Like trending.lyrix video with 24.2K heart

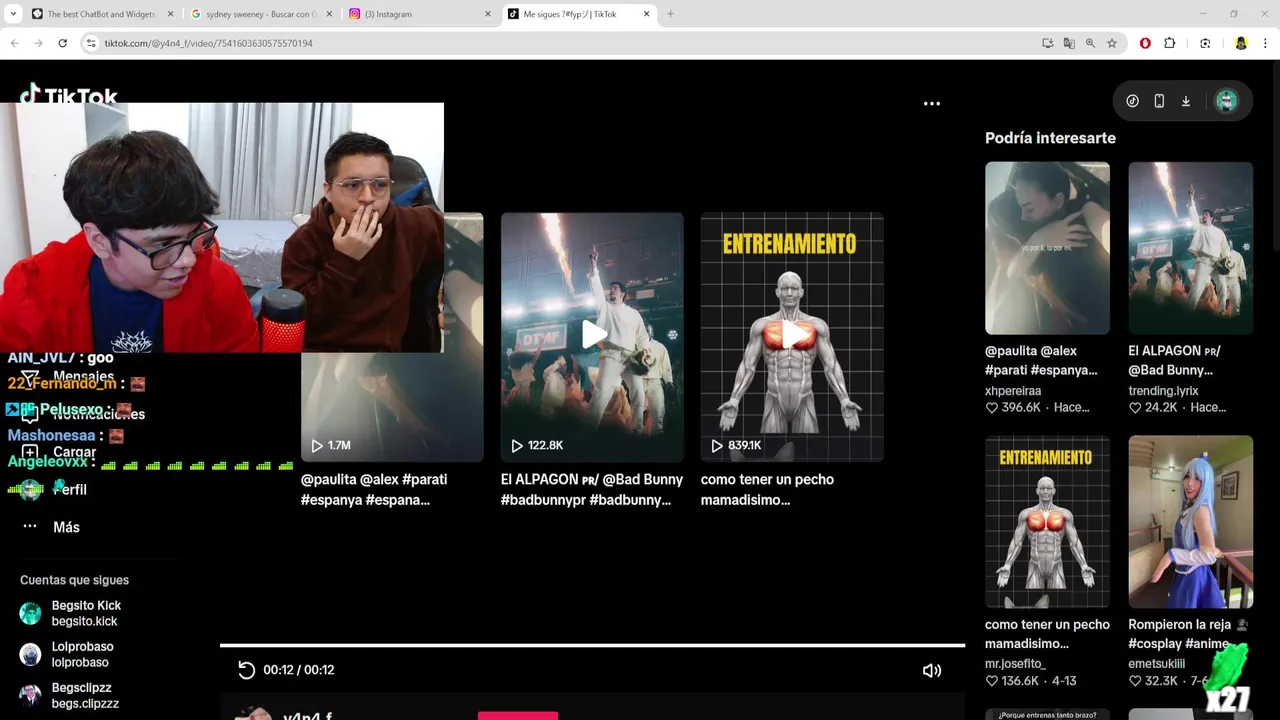[1135, 408]
